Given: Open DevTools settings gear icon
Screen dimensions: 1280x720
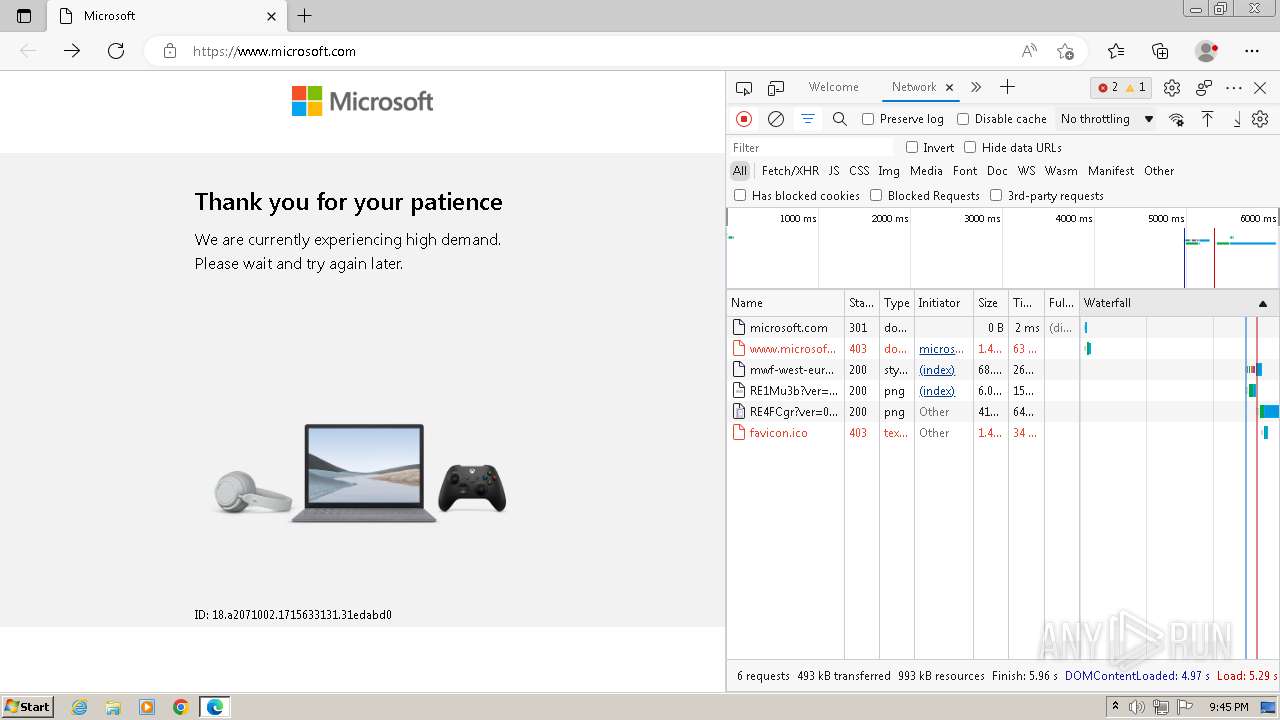Looking at the screenshot, I should 1172,88.
